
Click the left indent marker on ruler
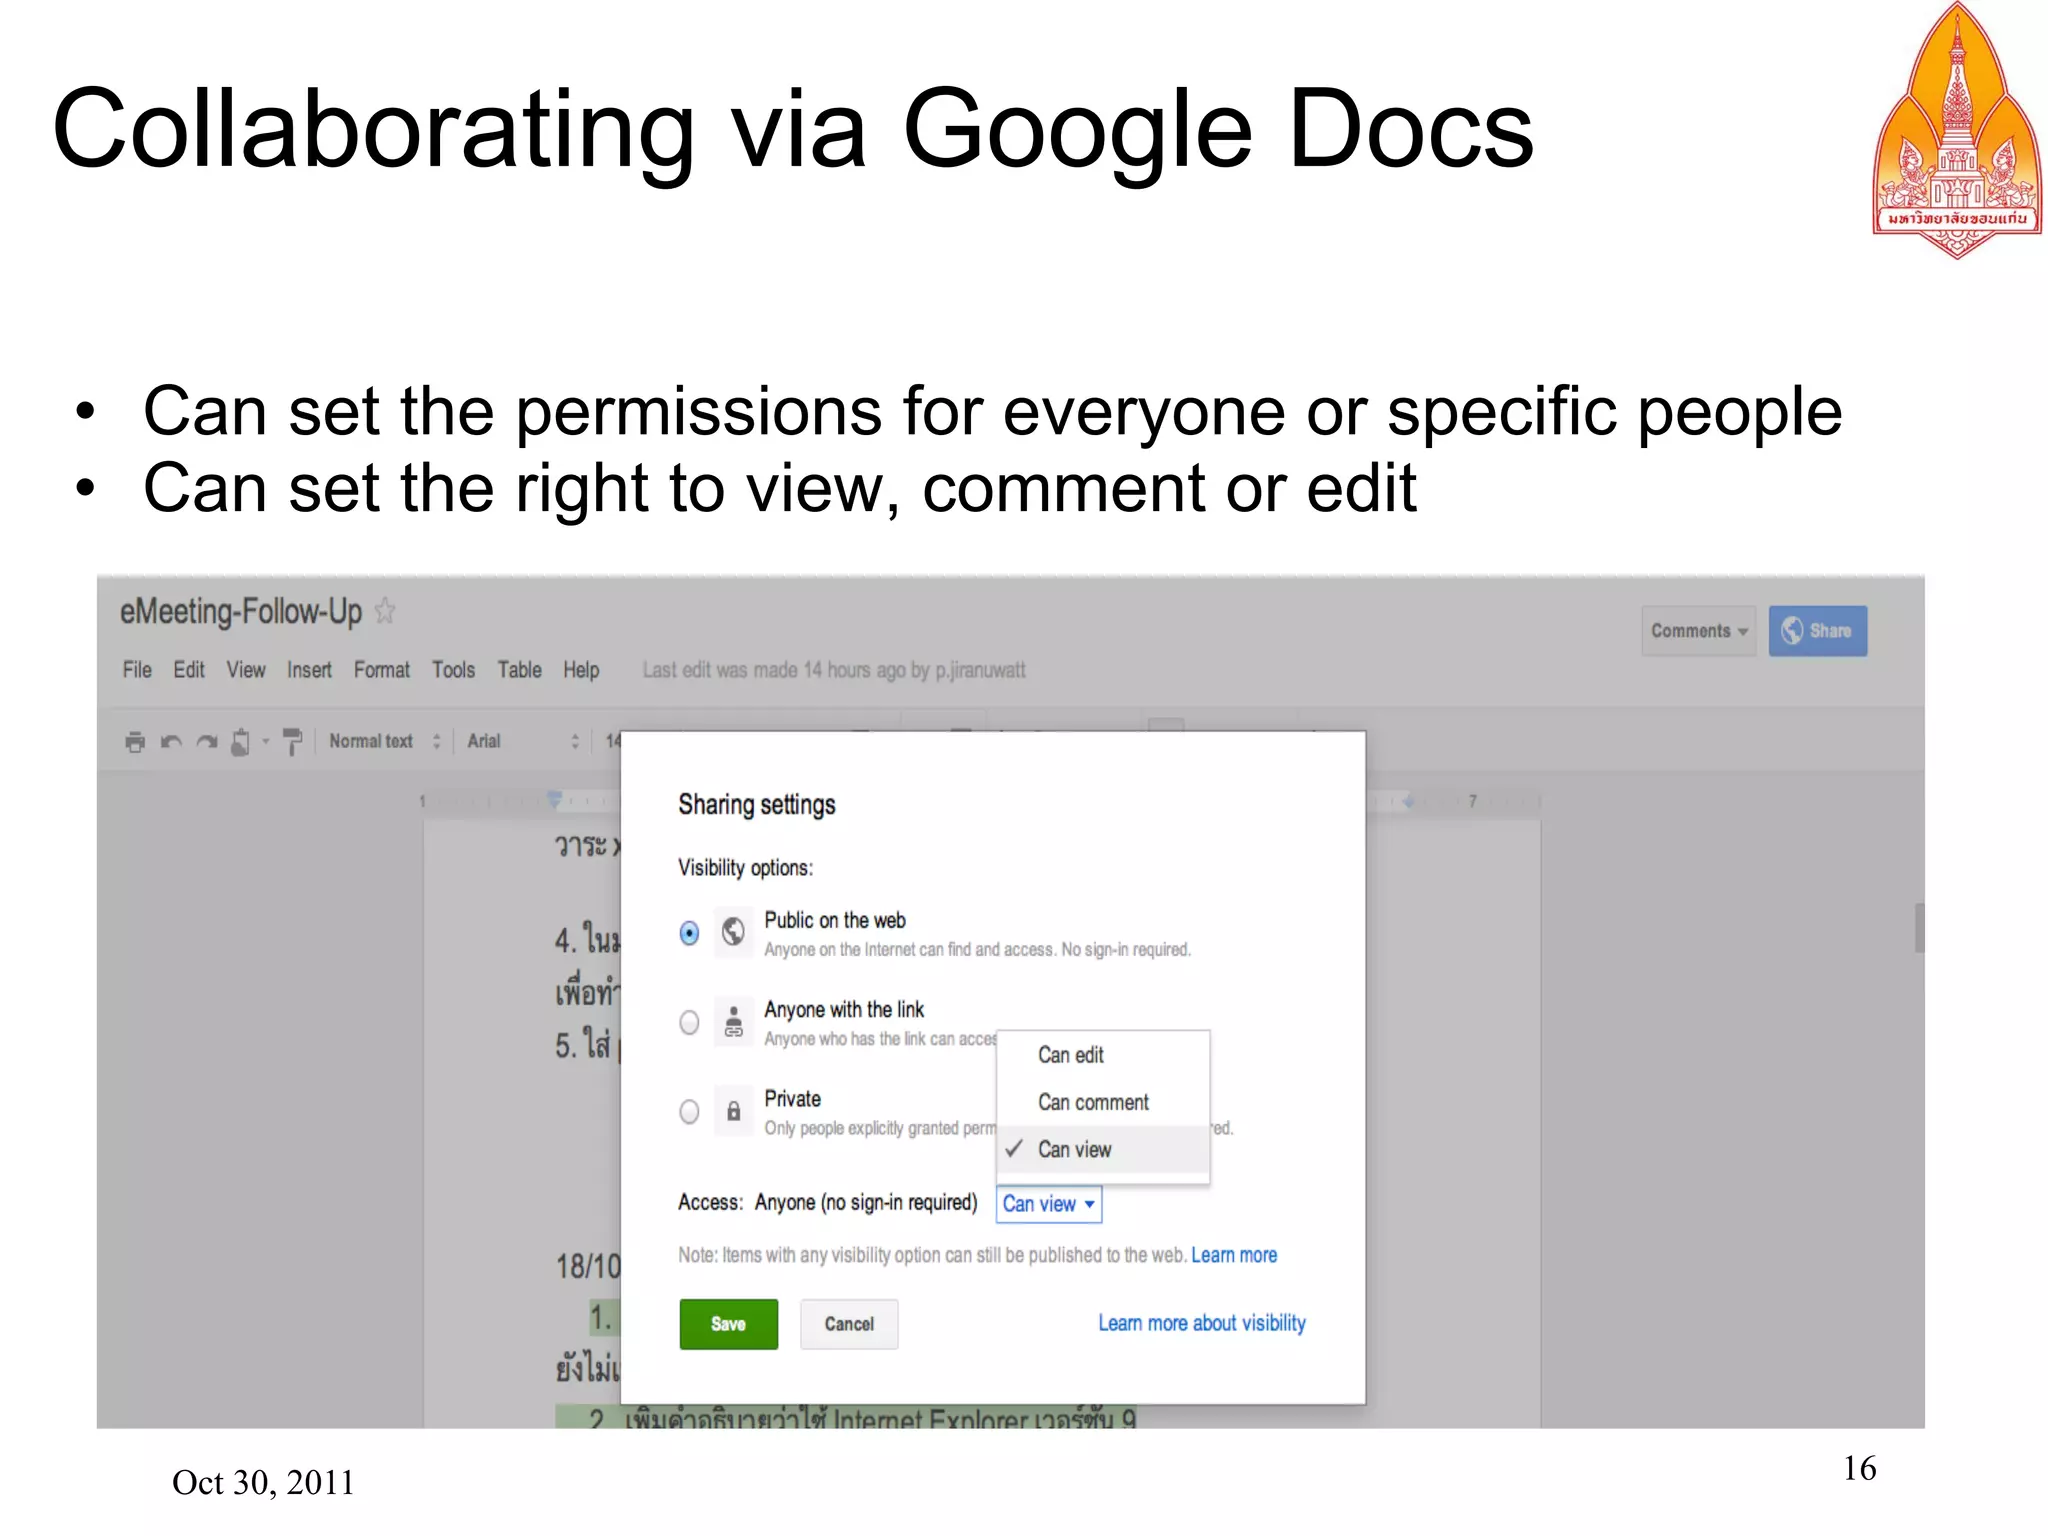click(554, 799)
